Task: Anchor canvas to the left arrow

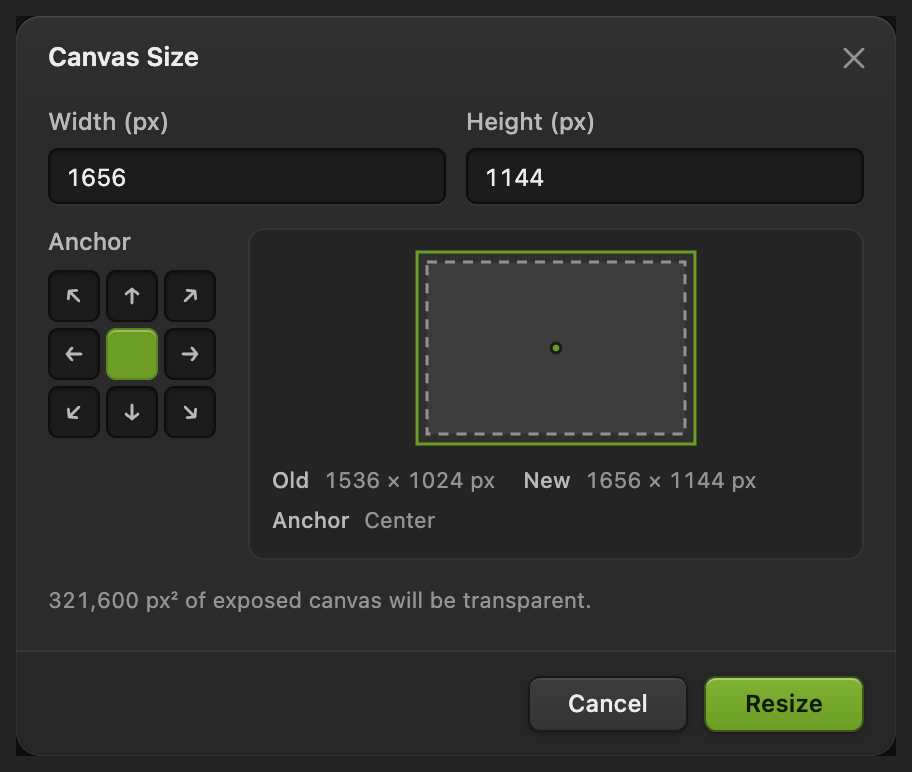Action: point(74,354)
